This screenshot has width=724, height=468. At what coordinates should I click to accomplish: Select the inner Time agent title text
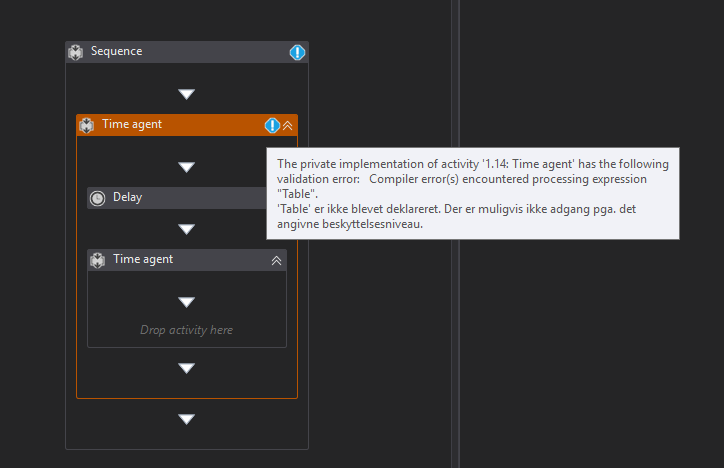click(x=143, y=259)
